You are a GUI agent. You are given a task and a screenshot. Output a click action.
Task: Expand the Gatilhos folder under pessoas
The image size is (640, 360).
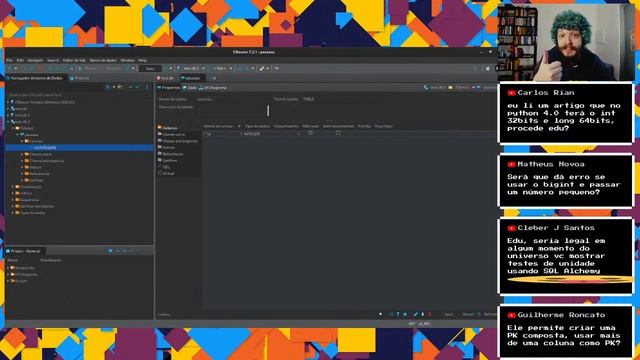coord(22,180)
